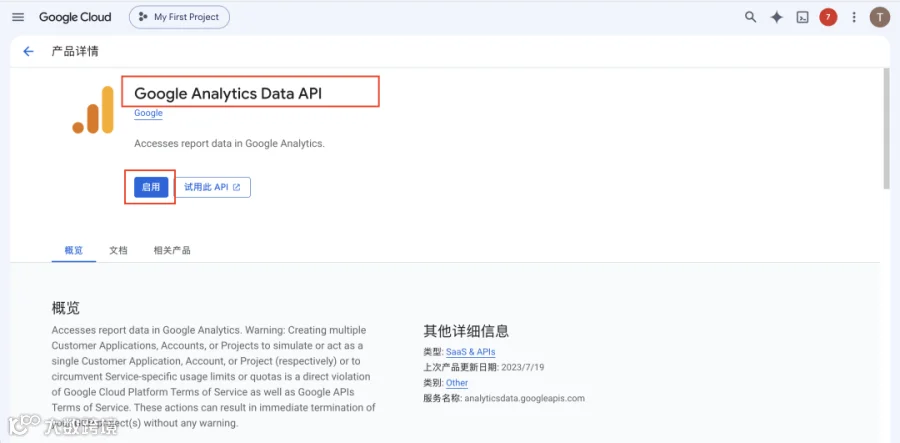Click the blue 启用 enable button
900x443 pixels.
[151, 187]
